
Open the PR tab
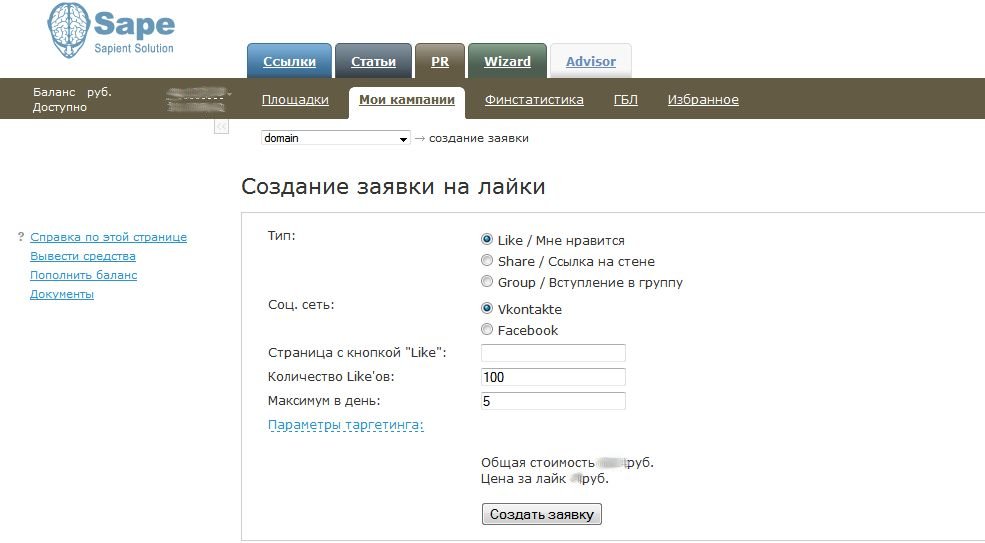(440, 61)
